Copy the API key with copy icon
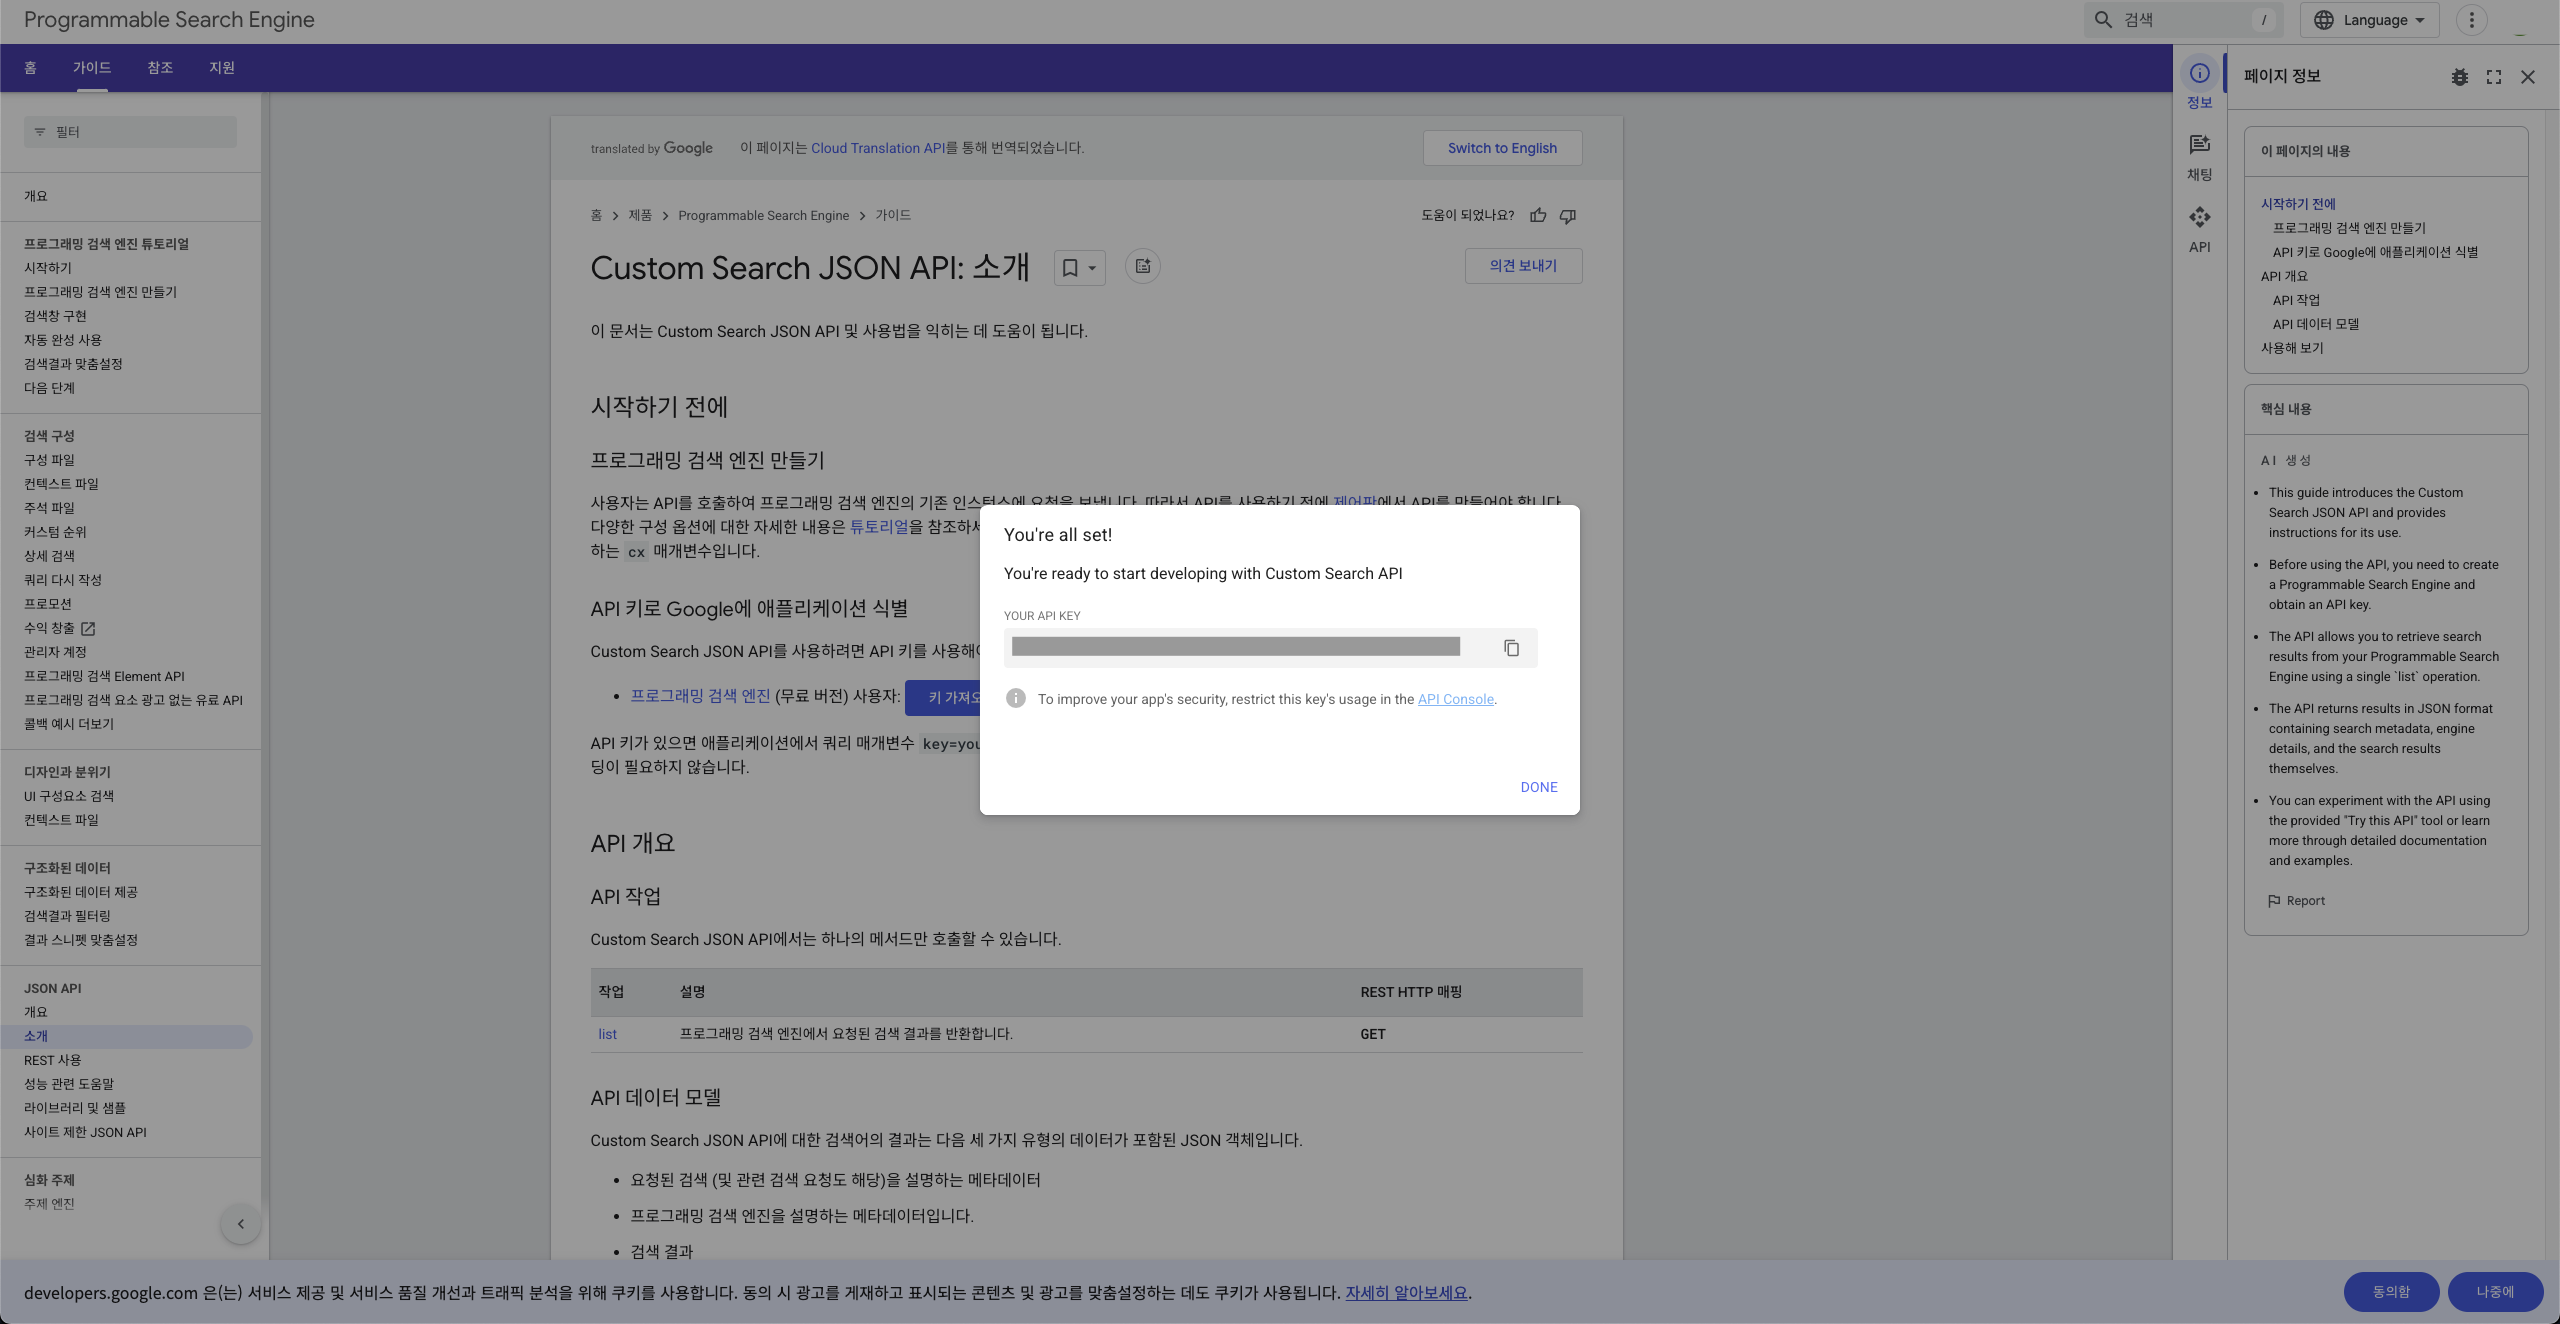Viewport: 2560px width, 1324px height. coord(1511,648)
